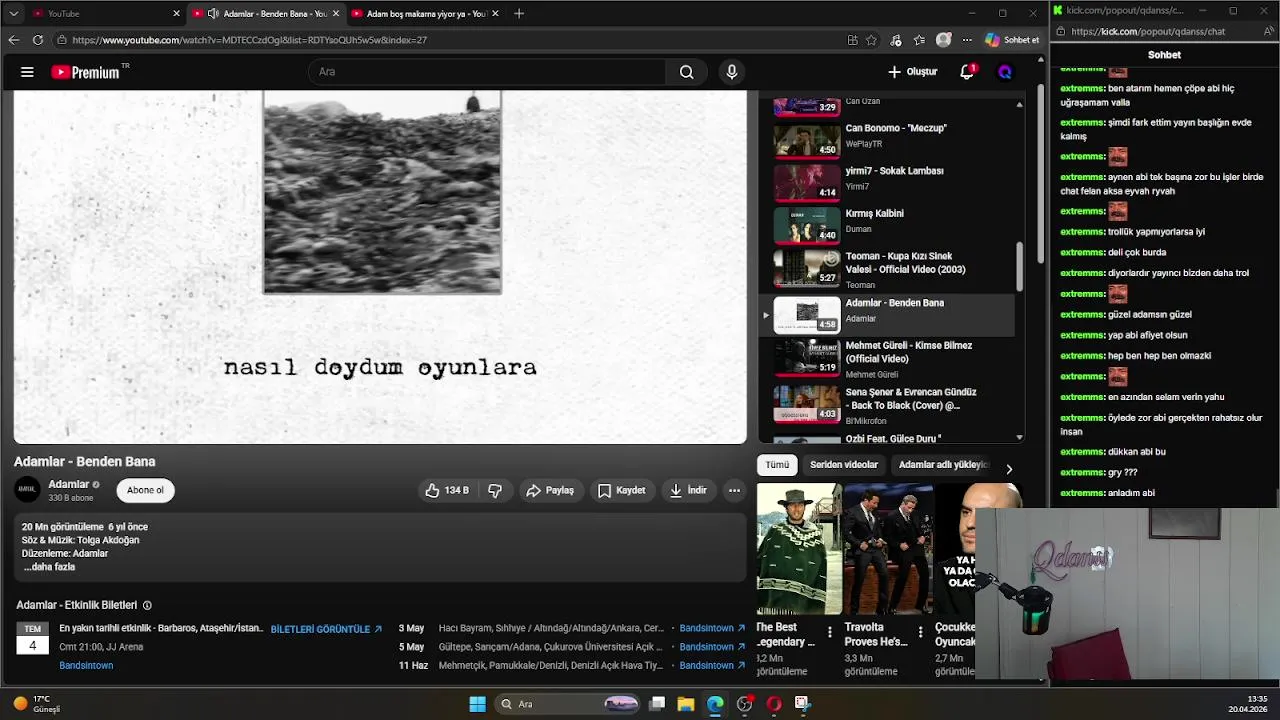Click the YouTube search magnifier button
Screen dimensions: 1280x720
[686, 72]
